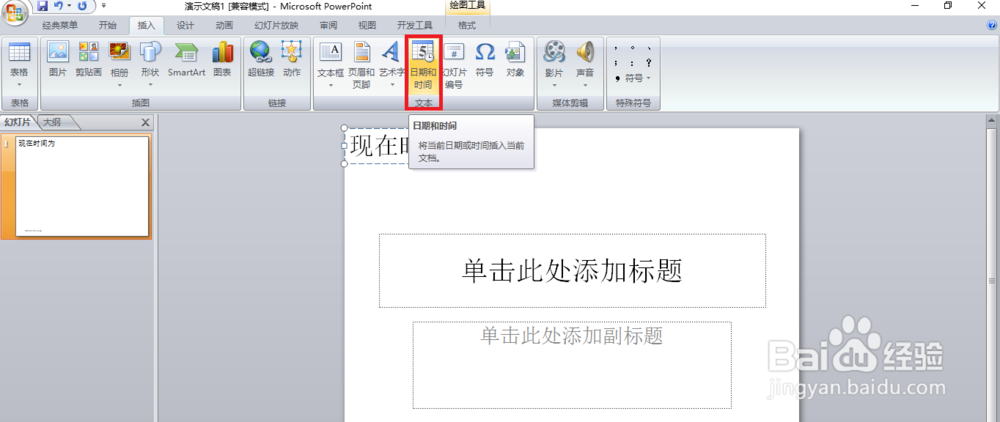Expand the 艺术字 dropdown arrow
Image resolution: width=1000 pixels, height=422 pixels.
(391, 84)
